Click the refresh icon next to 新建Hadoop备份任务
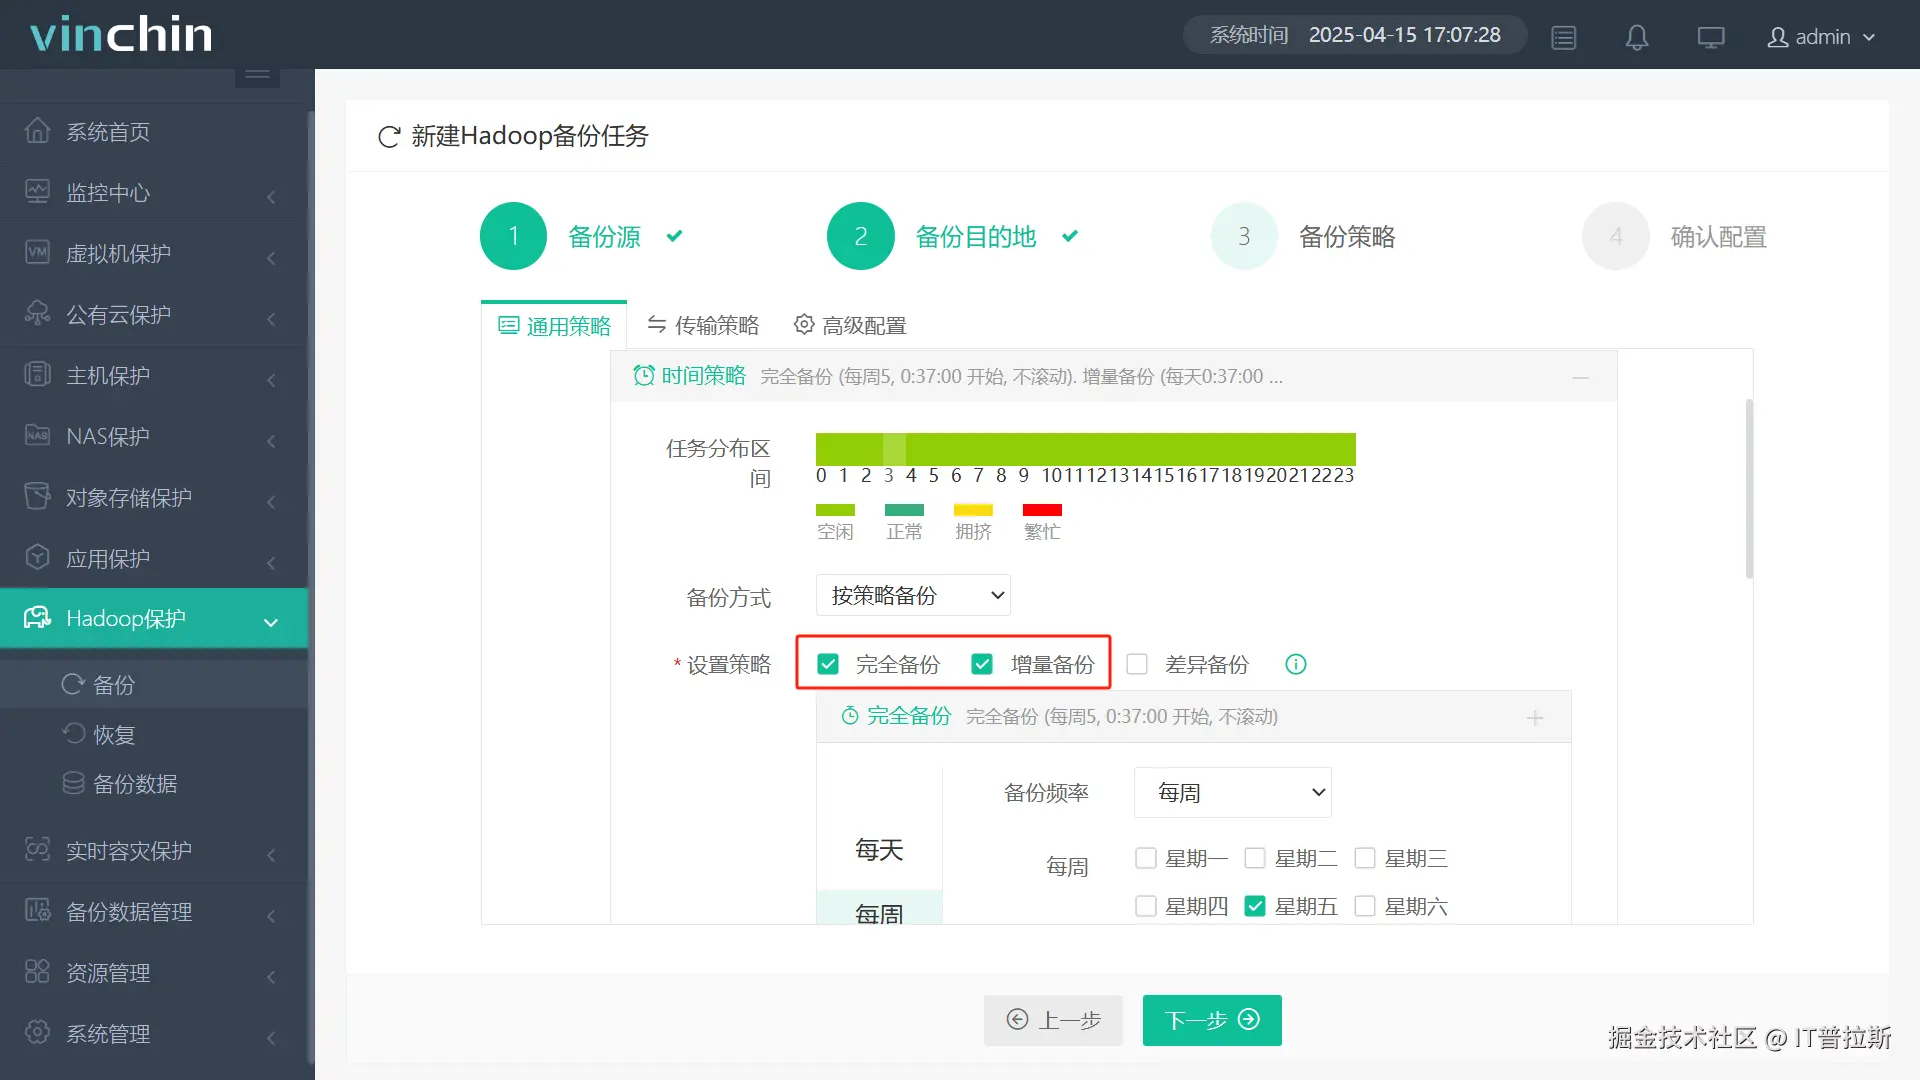 [389, 136]
